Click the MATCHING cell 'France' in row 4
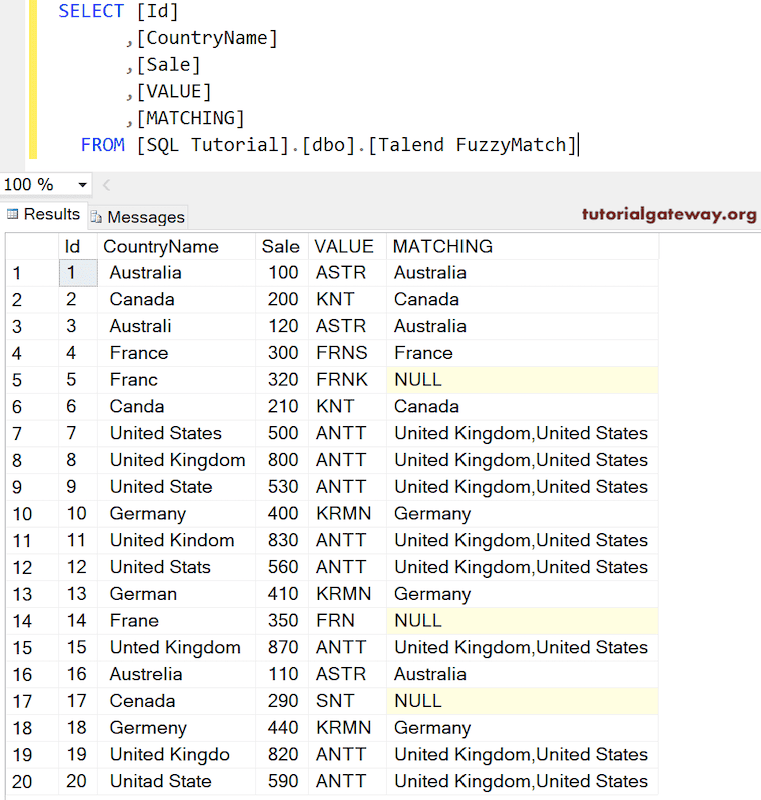761x800 pixels. (522, 353)
